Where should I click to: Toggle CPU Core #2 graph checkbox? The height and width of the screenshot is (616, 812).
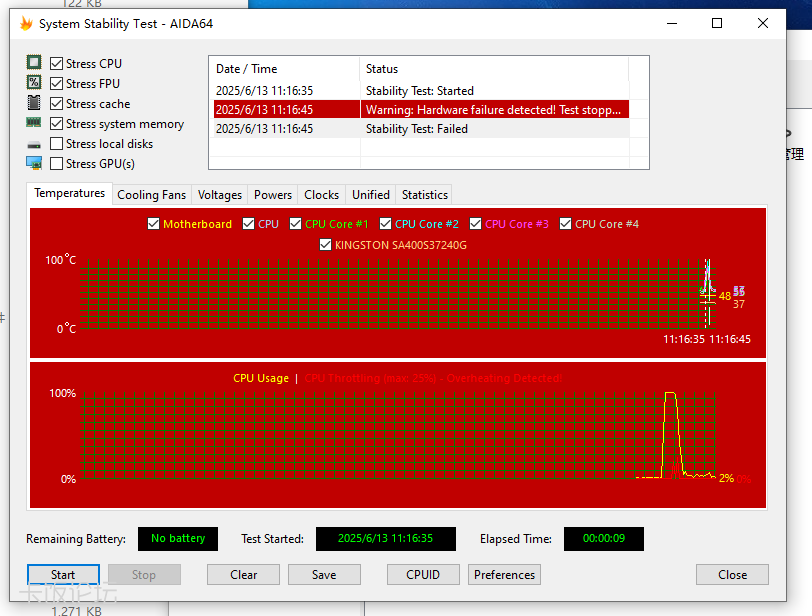pyautogui.click(x=385, y=224)
